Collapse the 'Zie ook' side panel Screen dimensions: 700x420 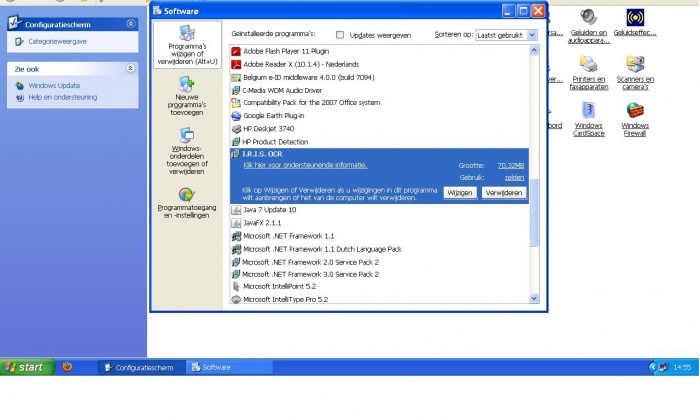130,68
